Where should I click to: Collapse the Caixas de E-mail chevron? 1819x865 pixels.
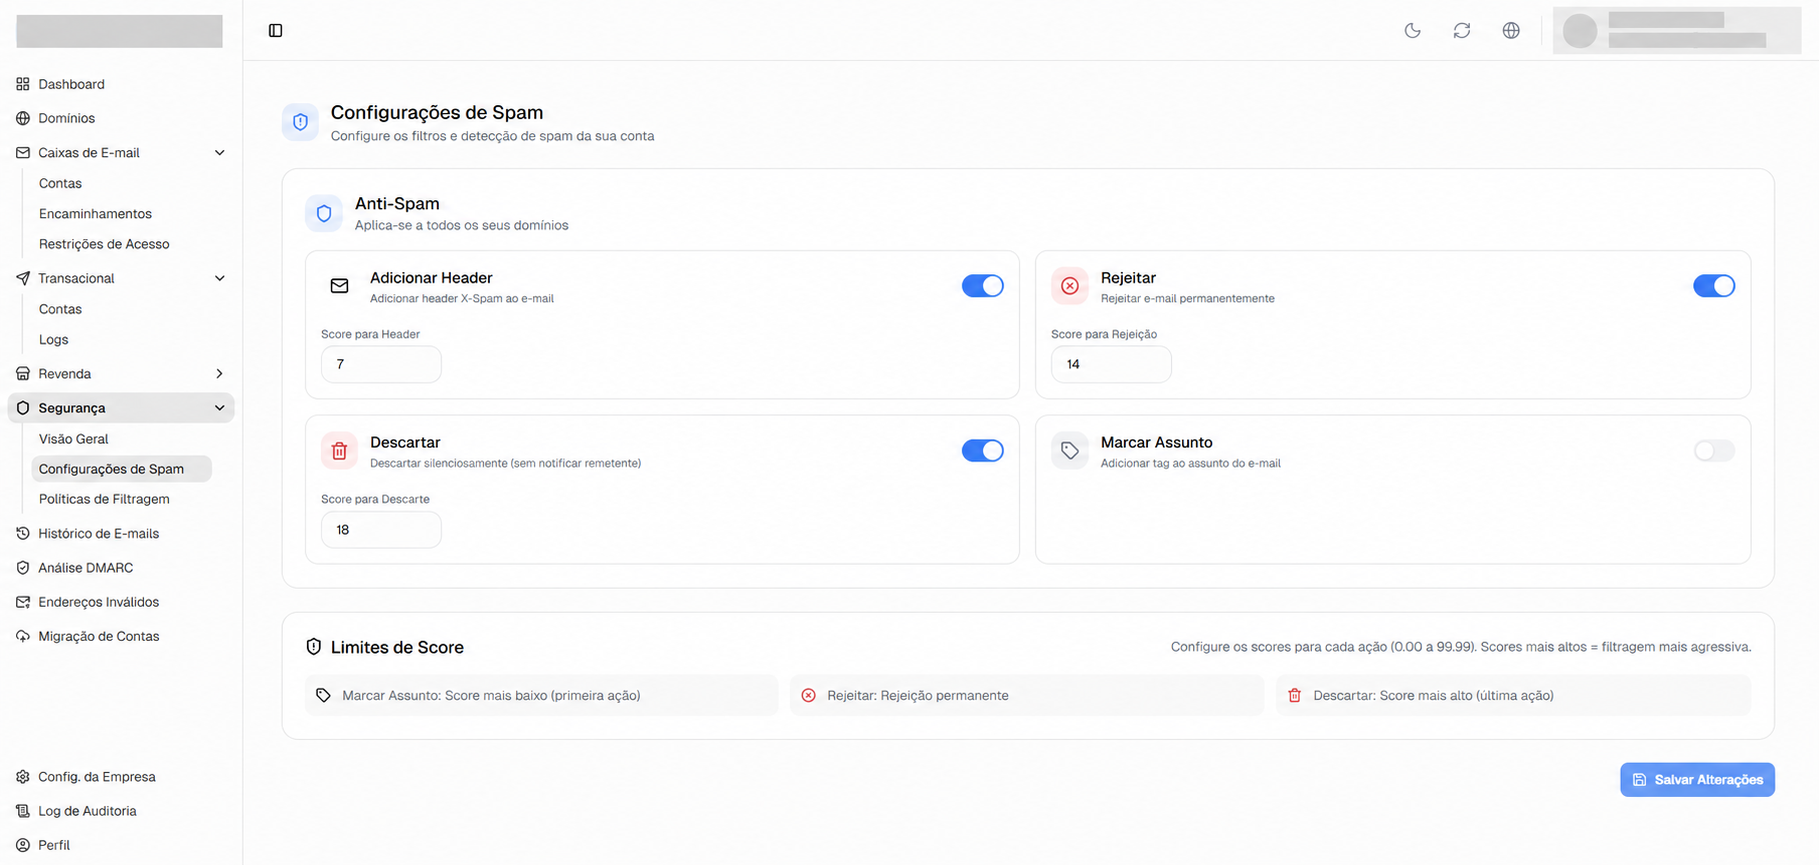(x=220, y=153)
